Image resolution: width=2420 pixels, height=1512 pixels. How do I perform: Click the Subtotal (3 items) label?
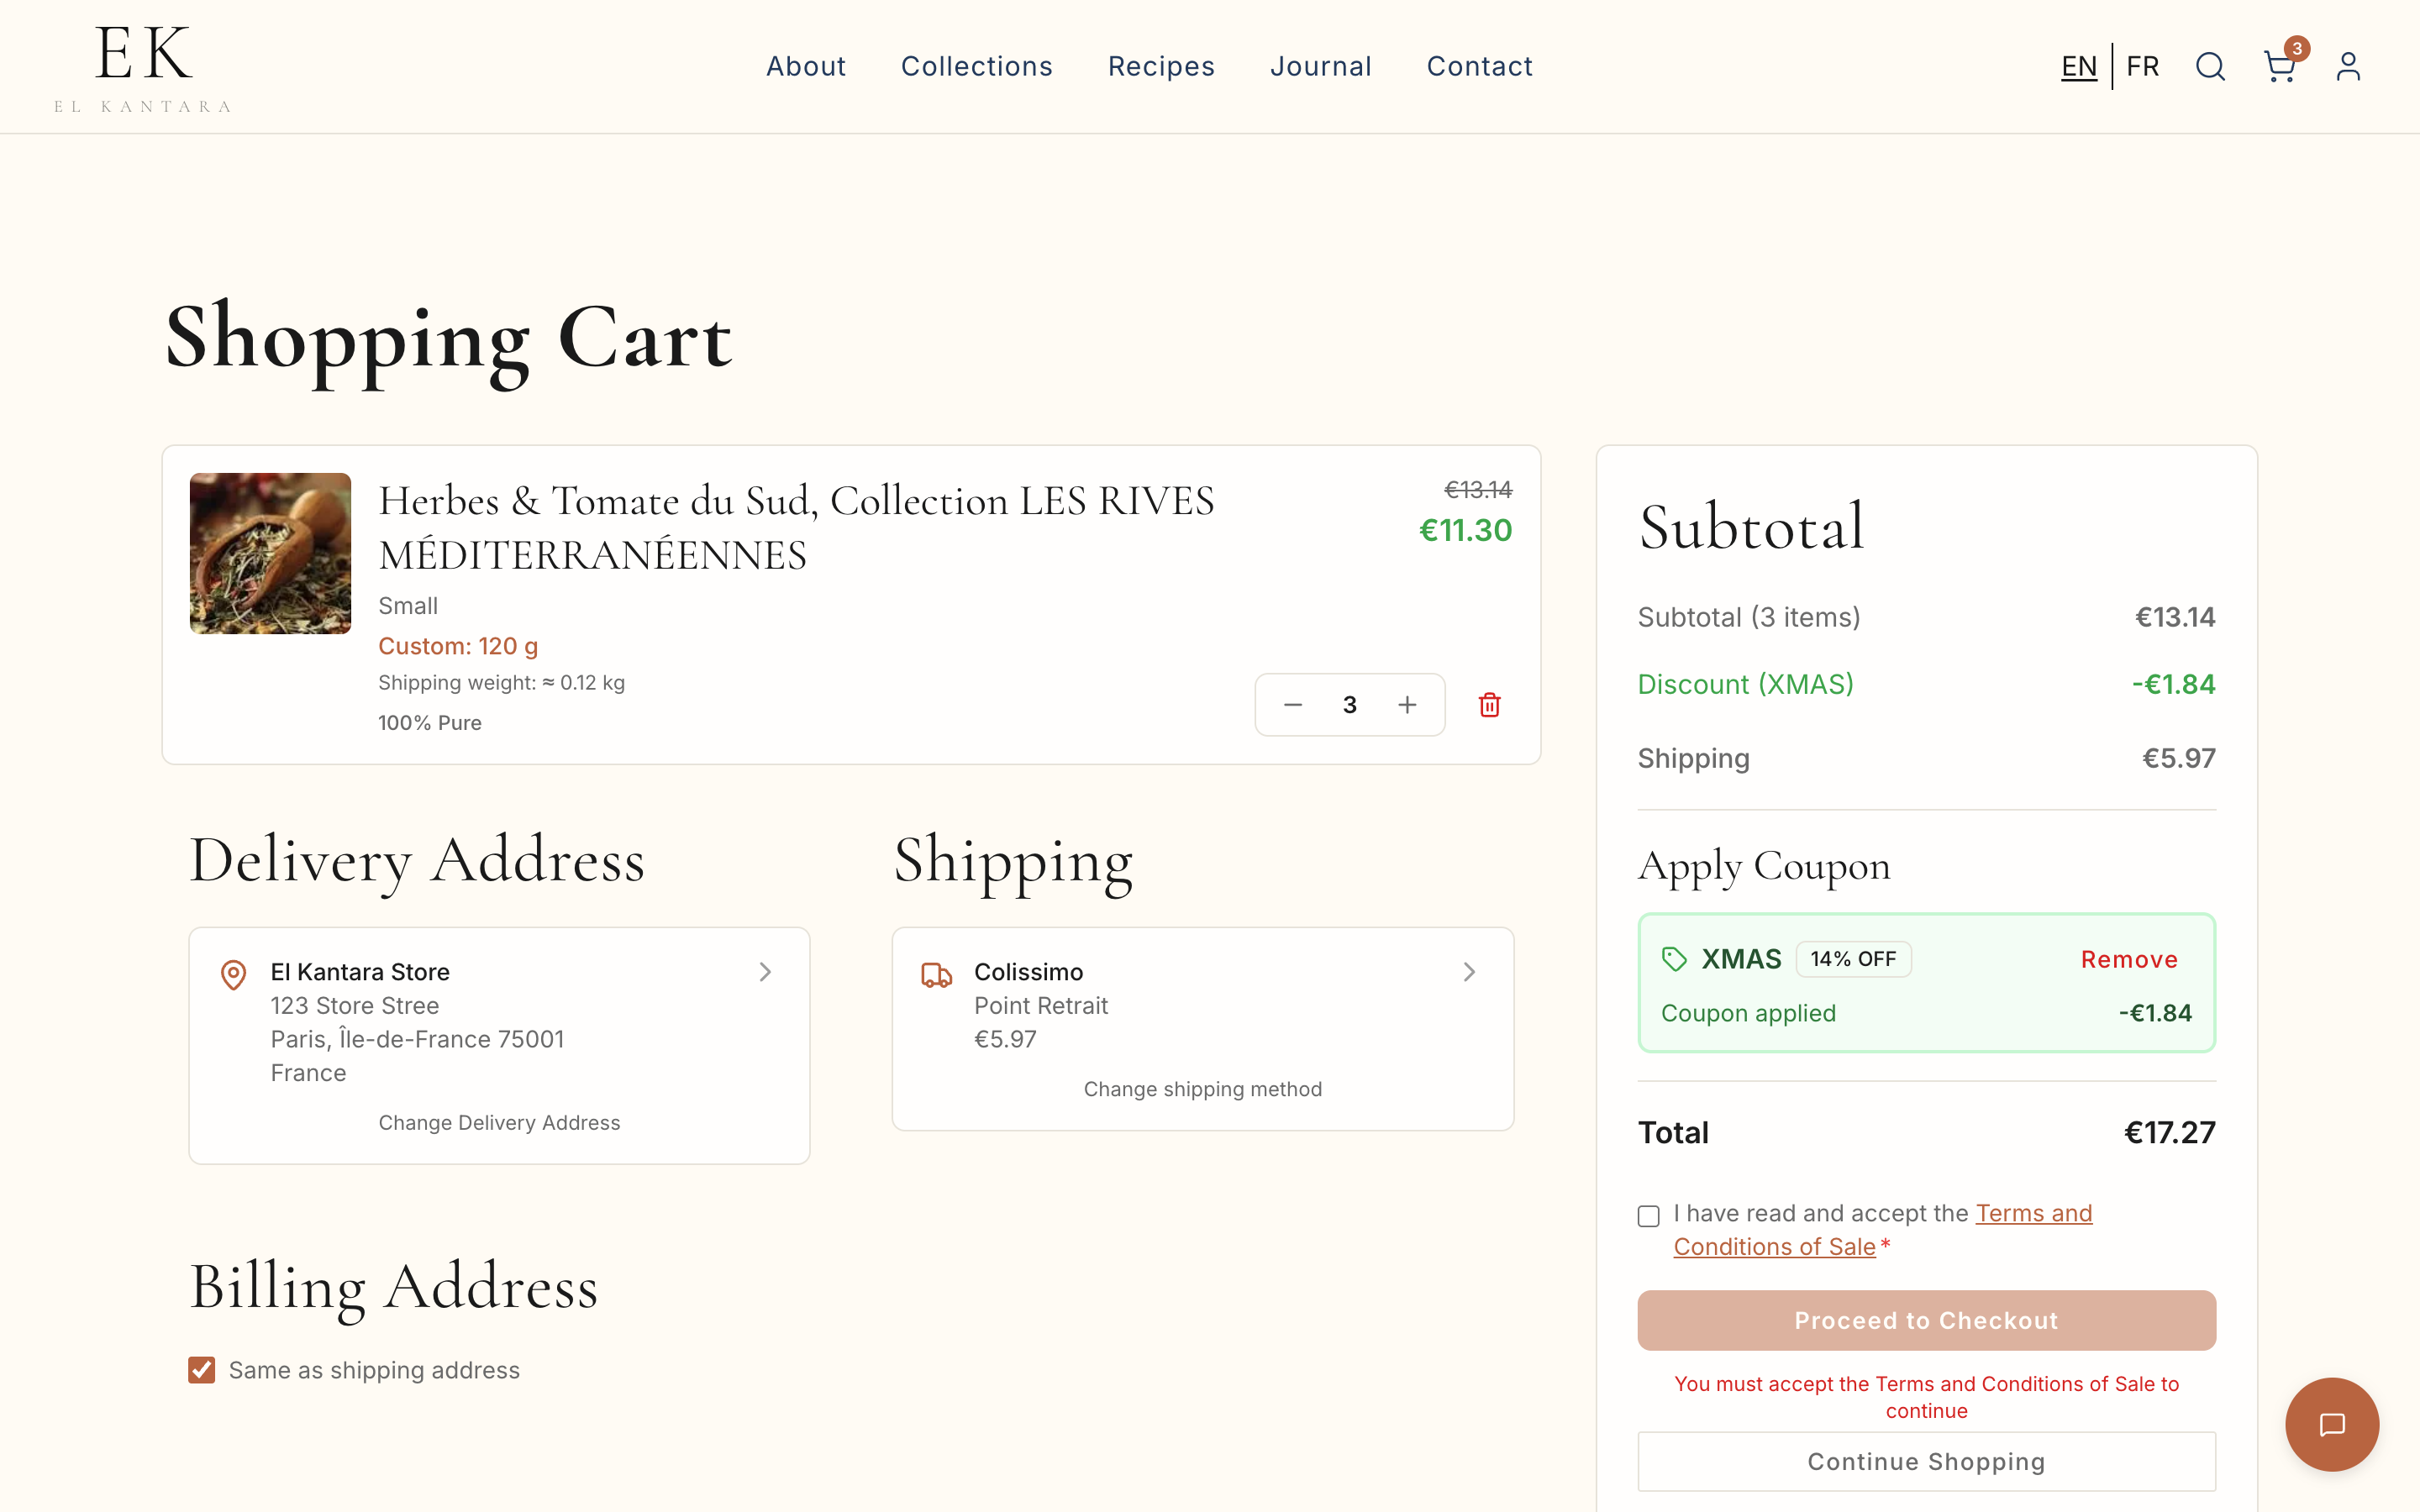click(x=1749, y=617)
